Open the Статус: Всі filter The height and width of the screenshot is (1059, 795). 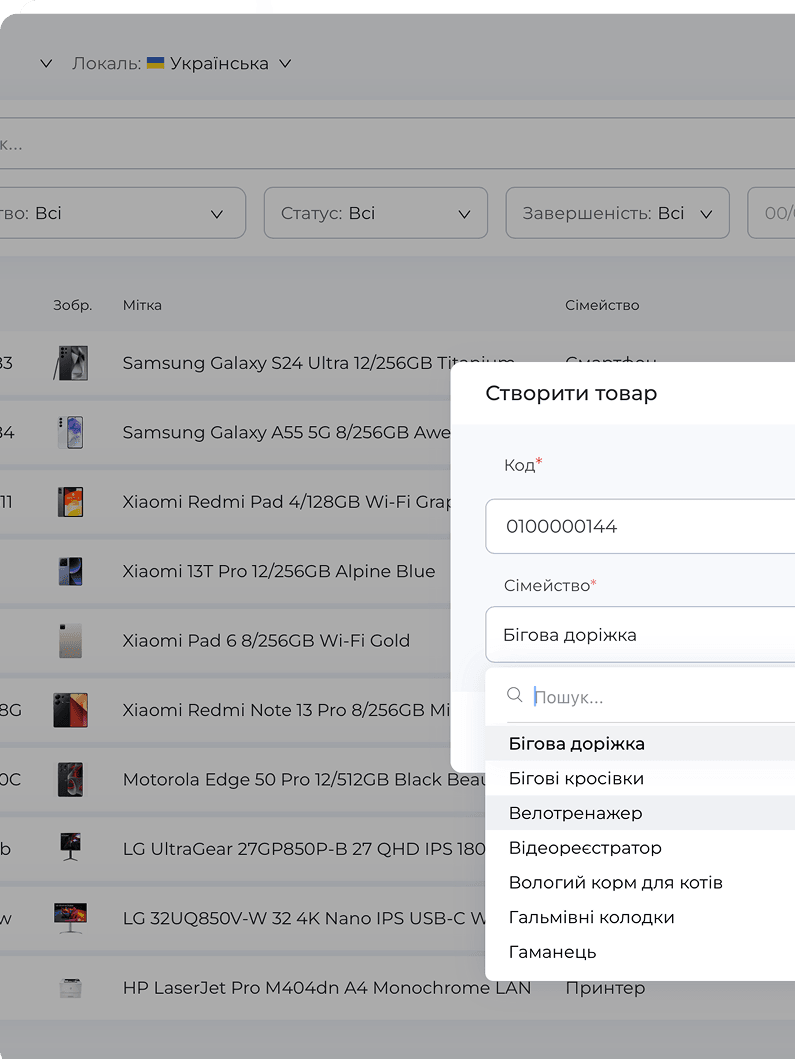point(376,213)
